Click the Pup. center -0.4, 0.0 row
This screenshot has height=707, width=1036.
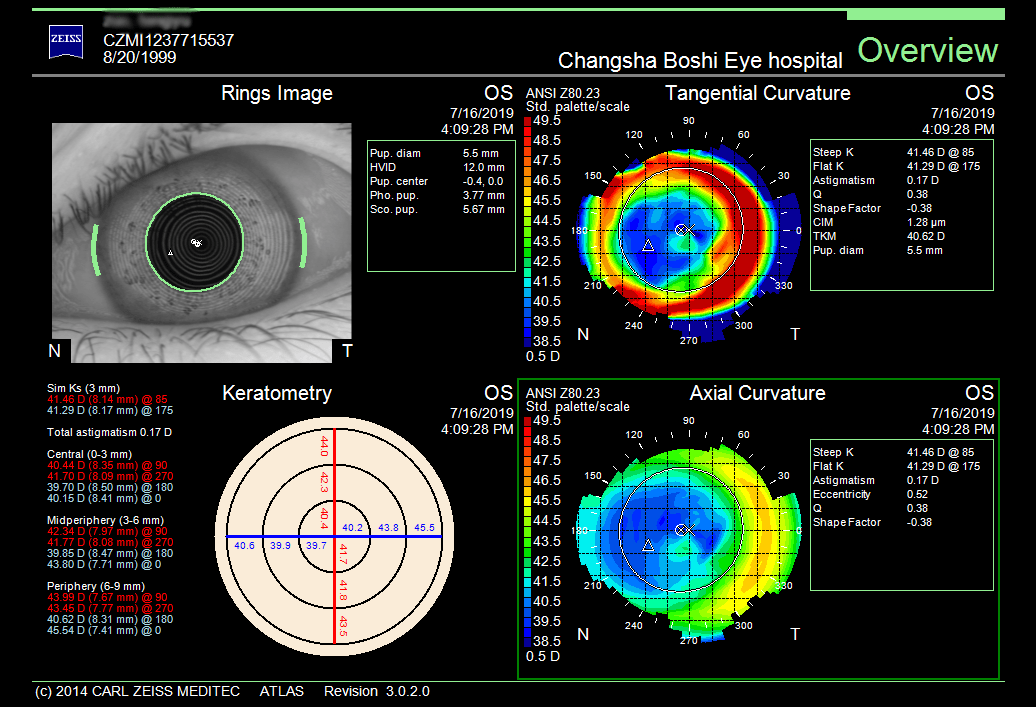437,181
